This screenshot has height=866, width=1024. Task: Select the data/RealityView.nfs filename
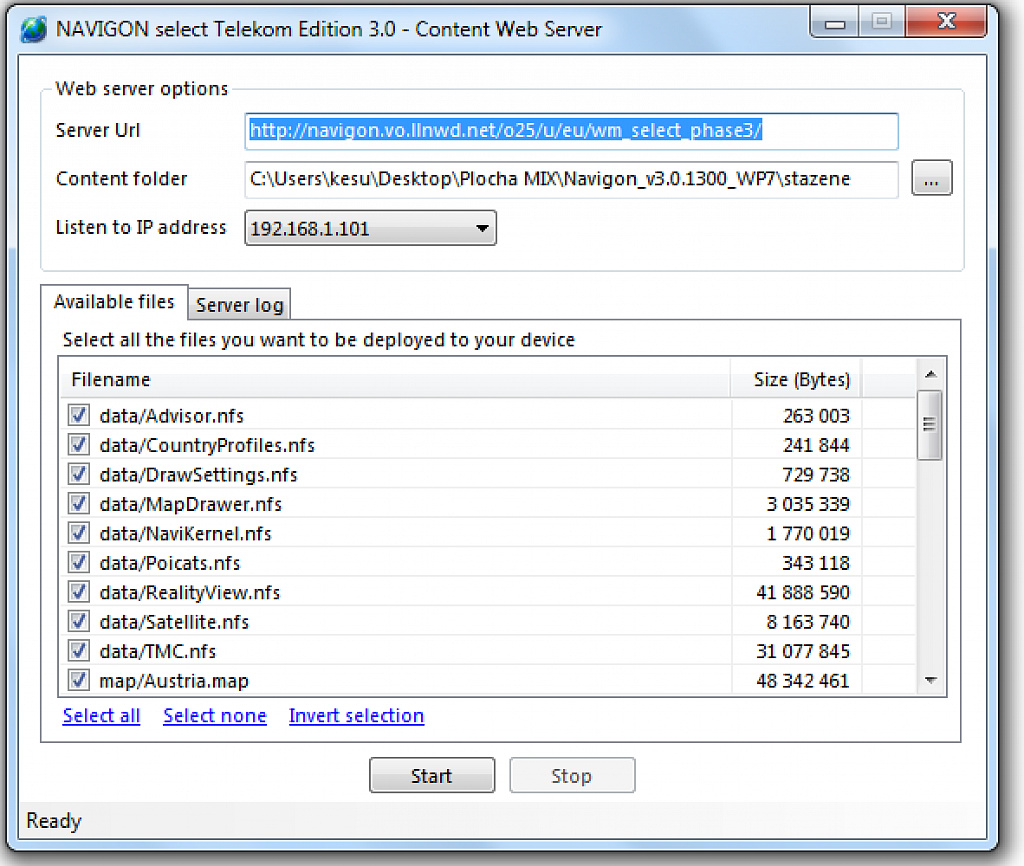(x=189, y=592)
